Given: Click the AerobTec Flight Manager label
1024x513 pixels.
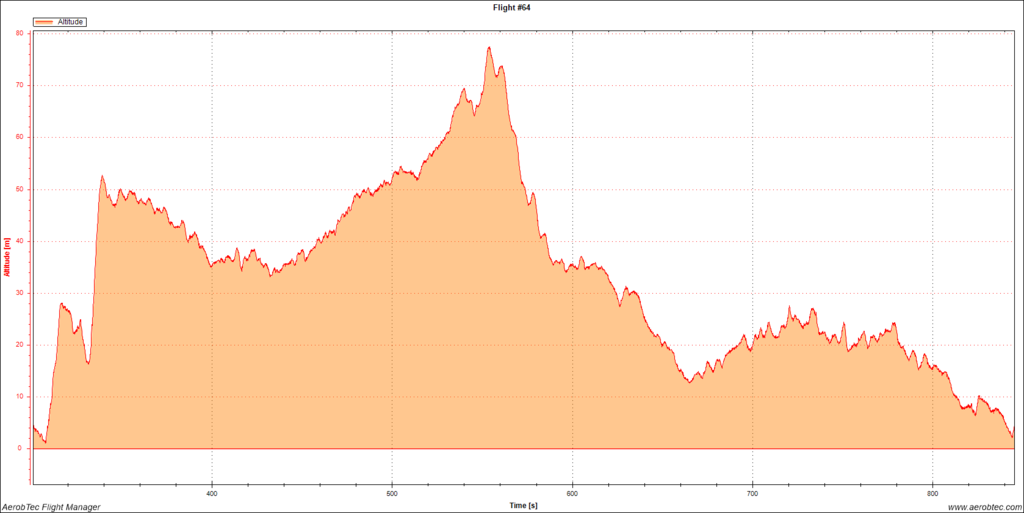Looking at the screenshot, I should 50,507.
